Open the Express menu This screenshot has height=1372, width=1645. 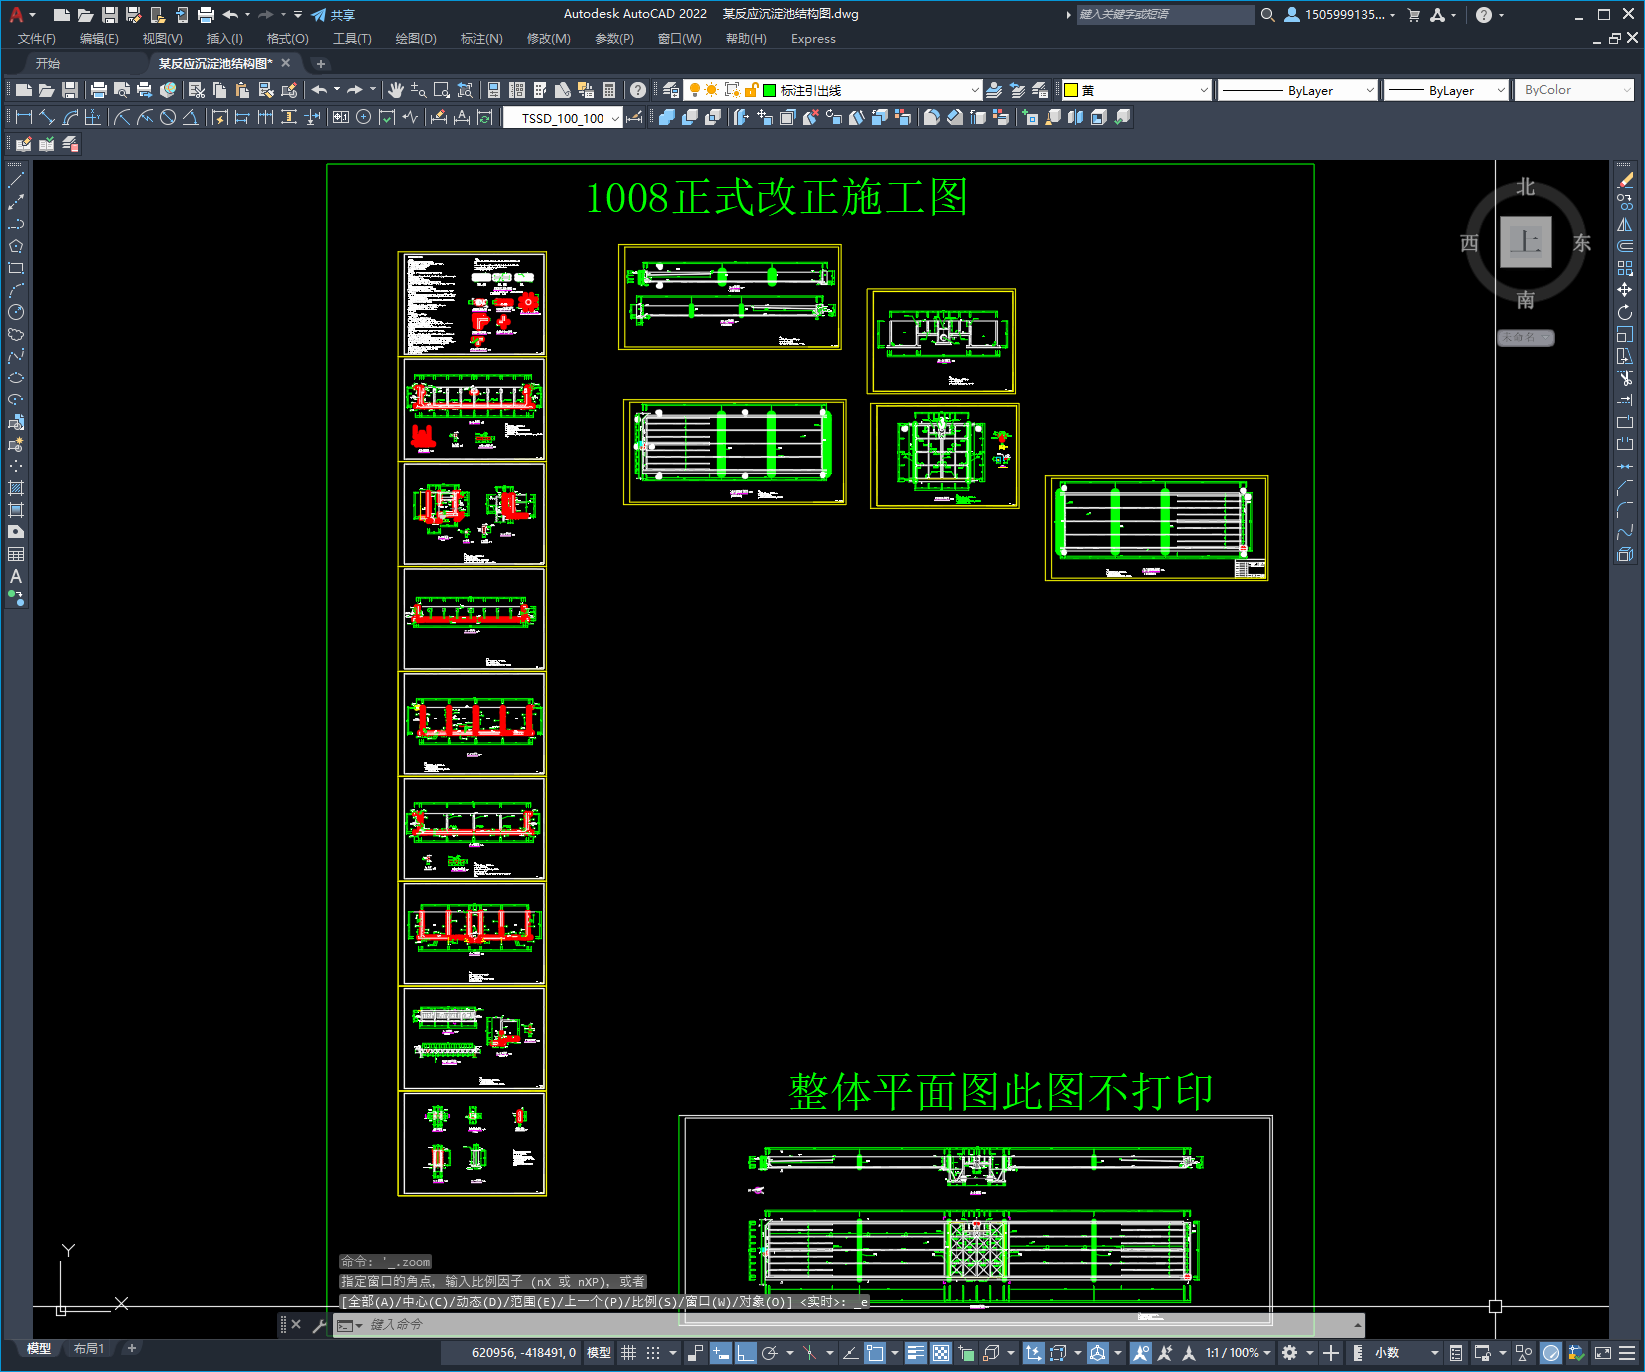[x=813, y=39]
